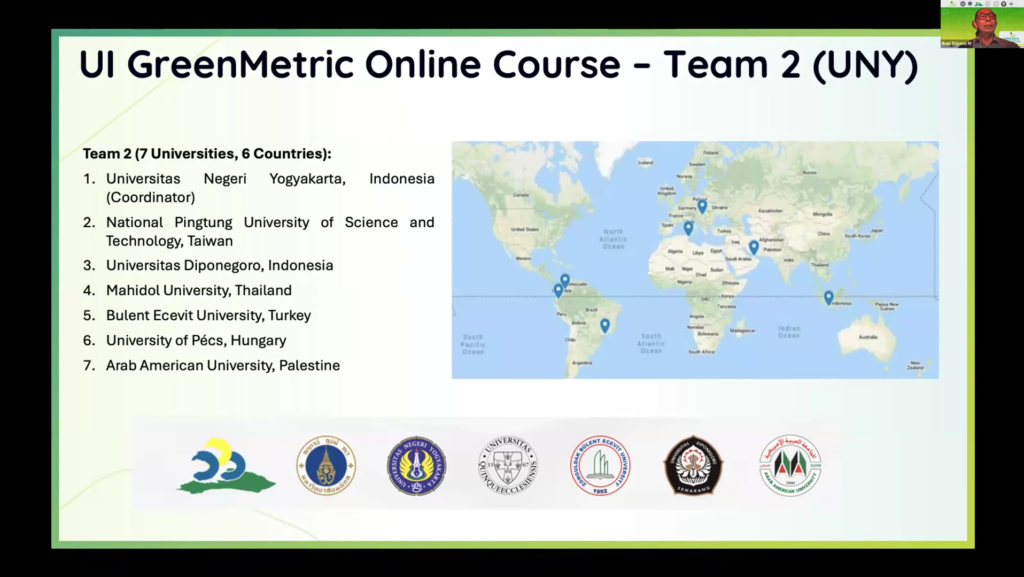Click the map pin between Spain and Turkey
The height and width of the screenshot is (577, 1024).
click(688, 228)
